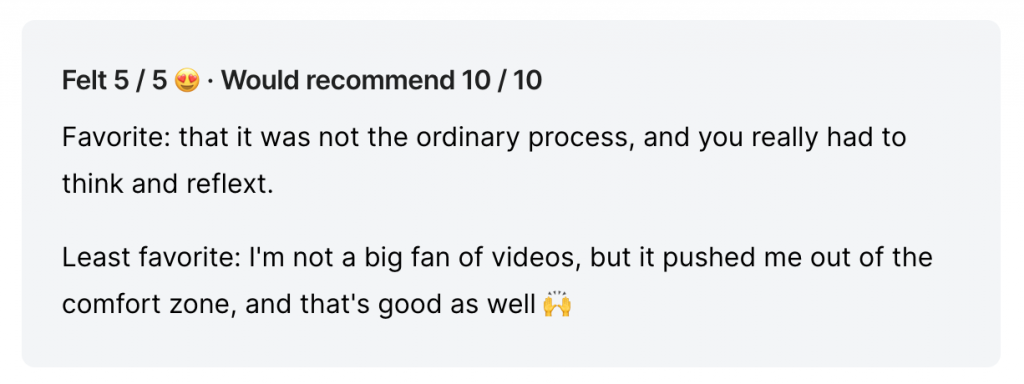1024x384 pixels.
Task: Click the misspelled word 'reflext.'
Action: 229,185
